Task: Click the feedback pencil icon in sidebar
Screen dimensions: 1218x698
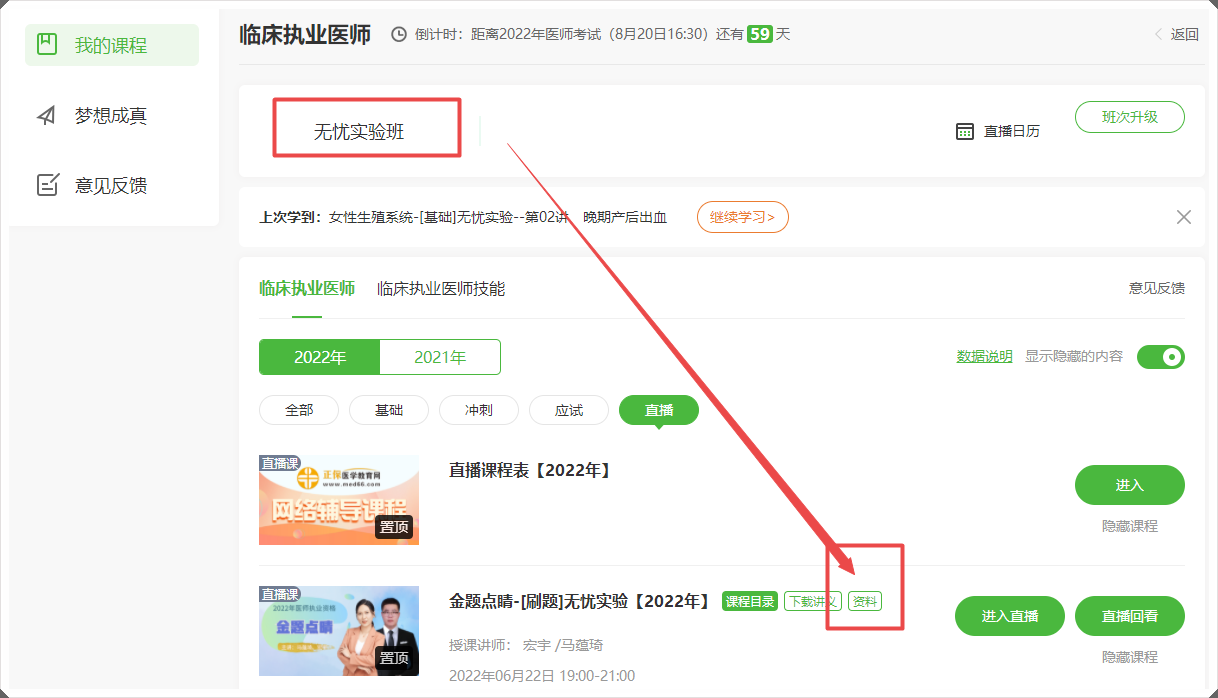Action: [x=47, y=185]
